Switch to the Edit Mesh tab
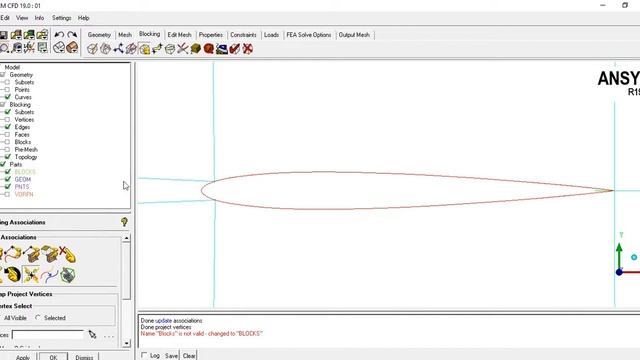Screen dimensions: 640x360 click(180, 35)
